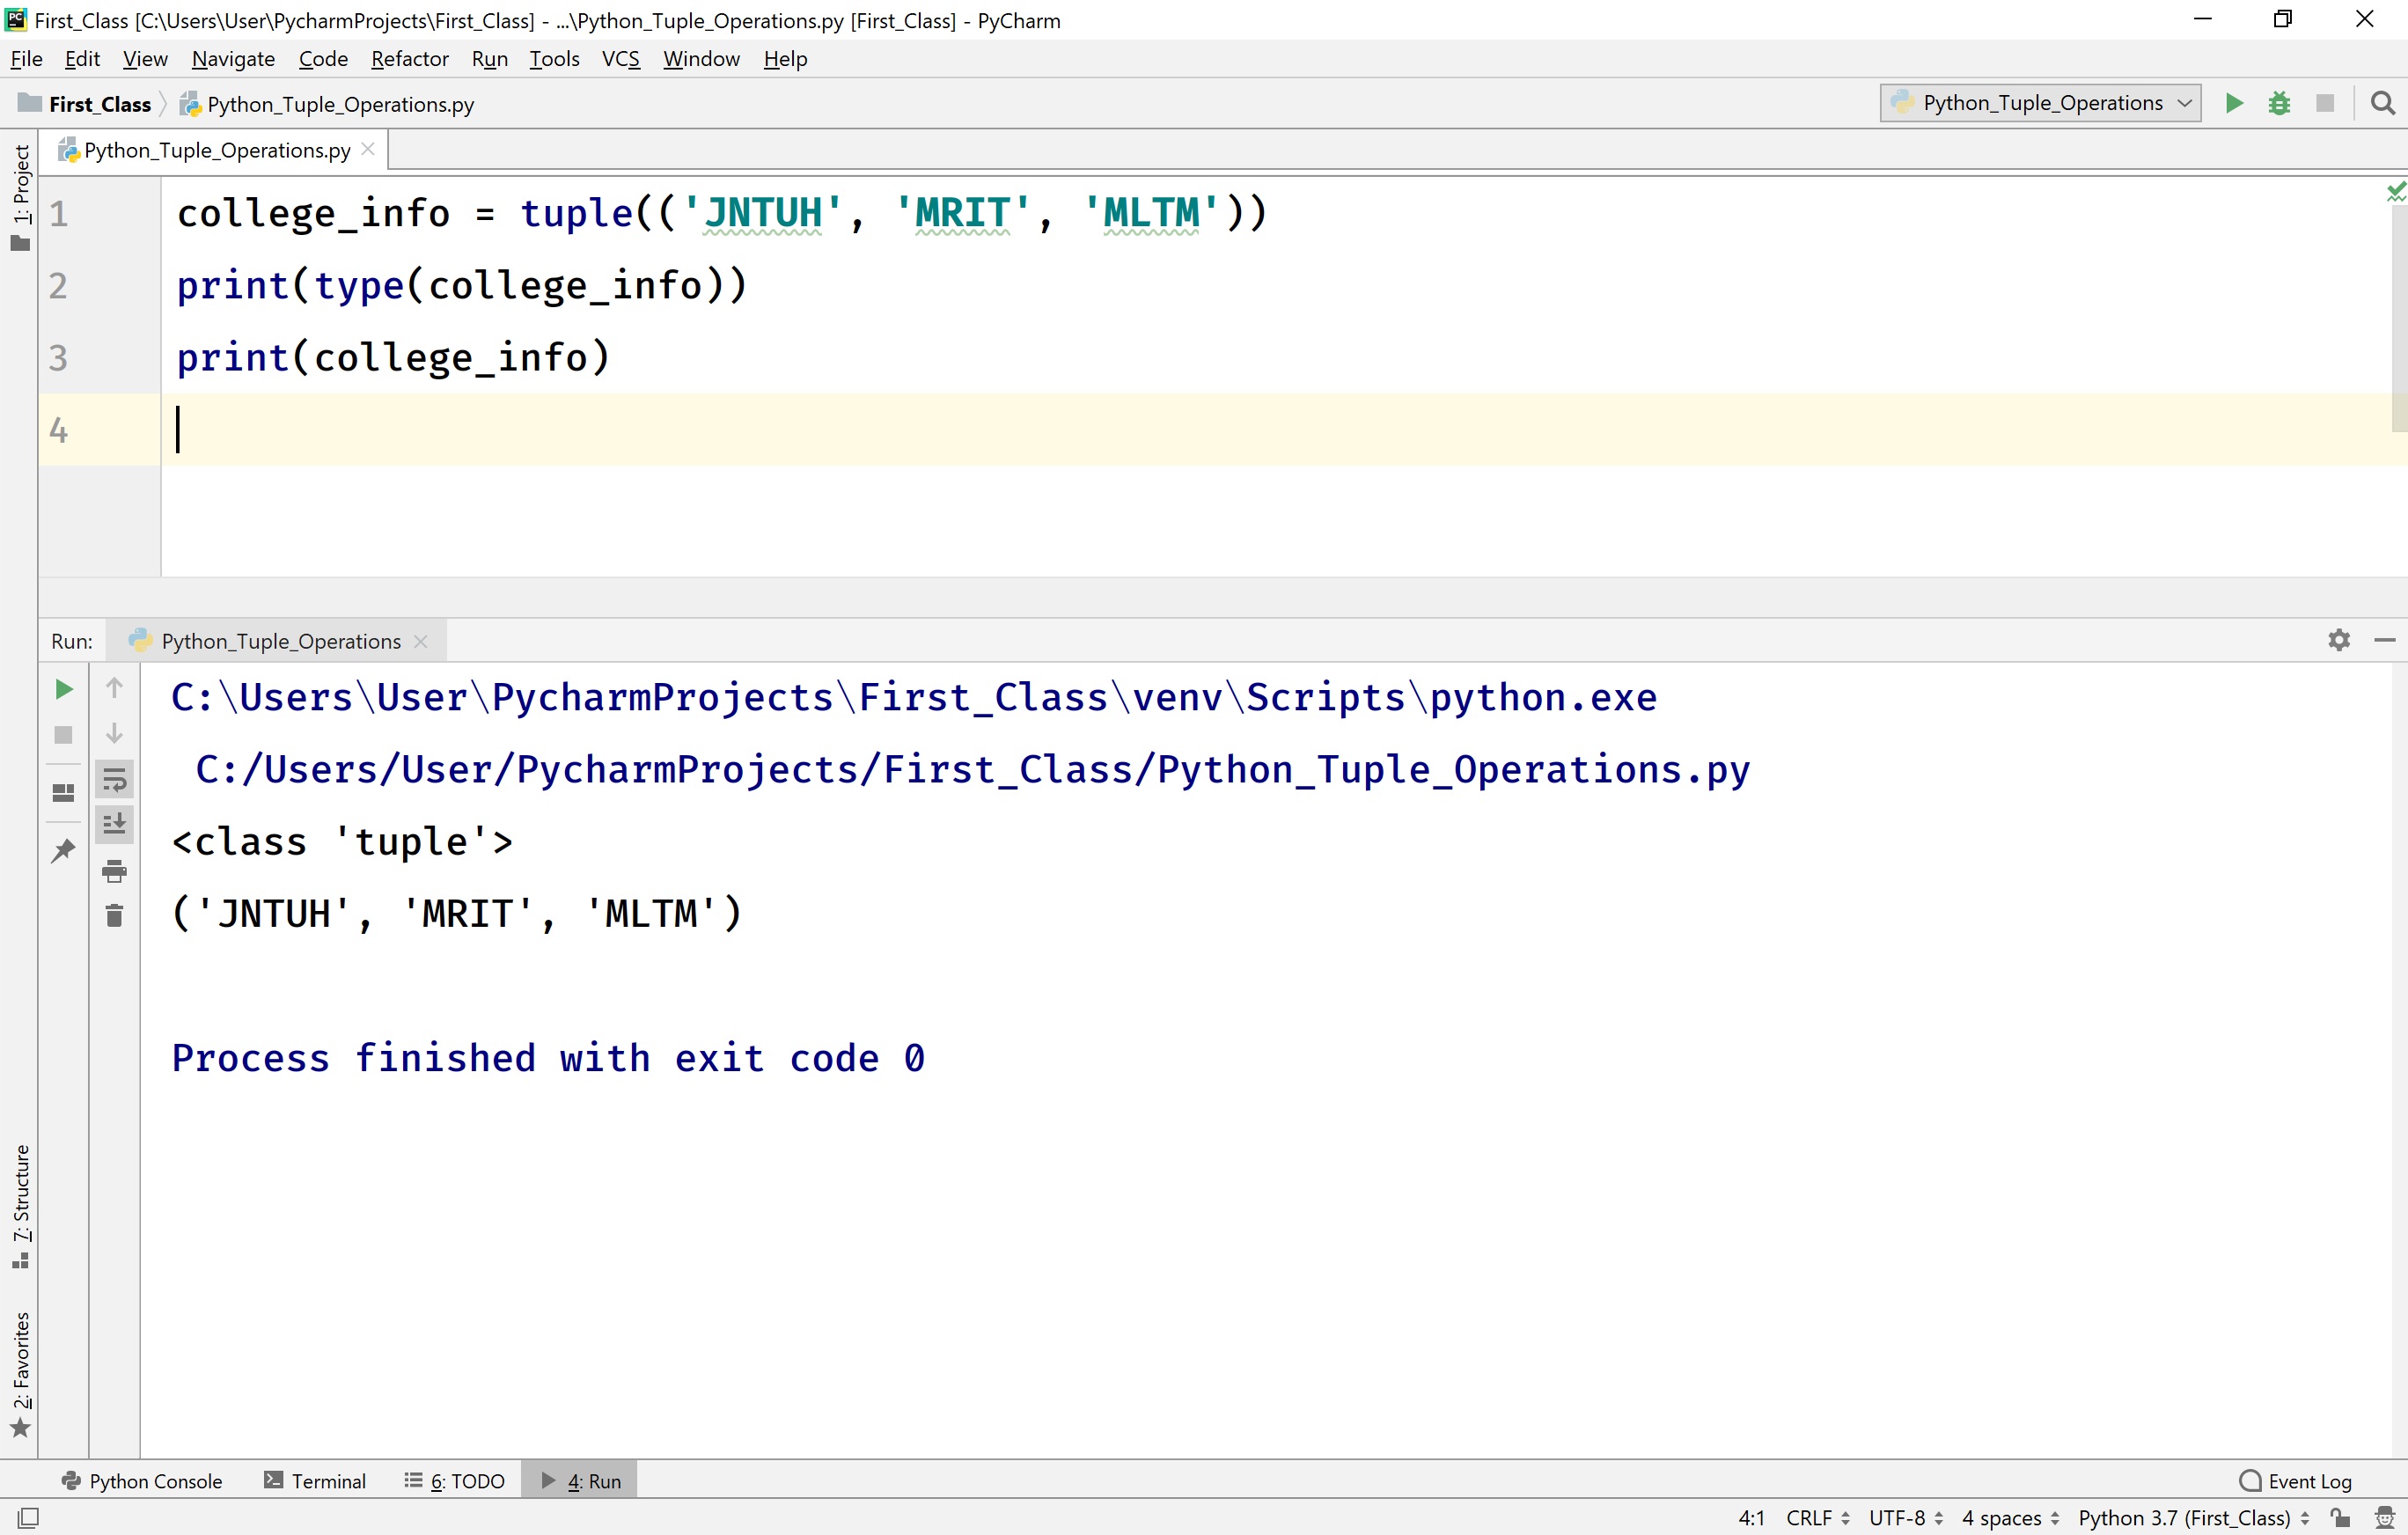Rerun the program in the Run panel

pos(63,688)
